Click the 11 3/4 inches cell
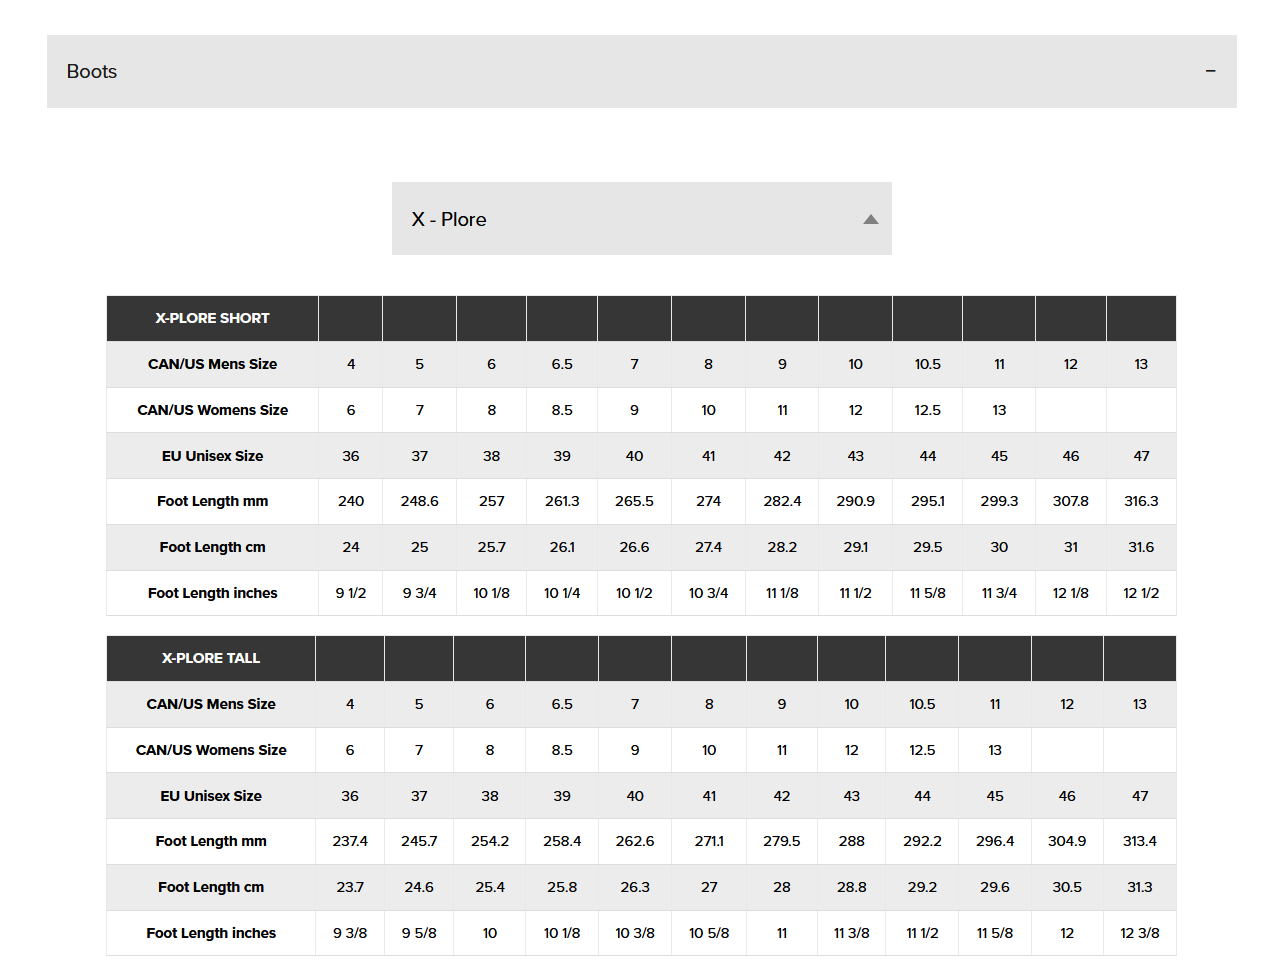The width and height of the screenshot is (1288, 968). point(999,593)
